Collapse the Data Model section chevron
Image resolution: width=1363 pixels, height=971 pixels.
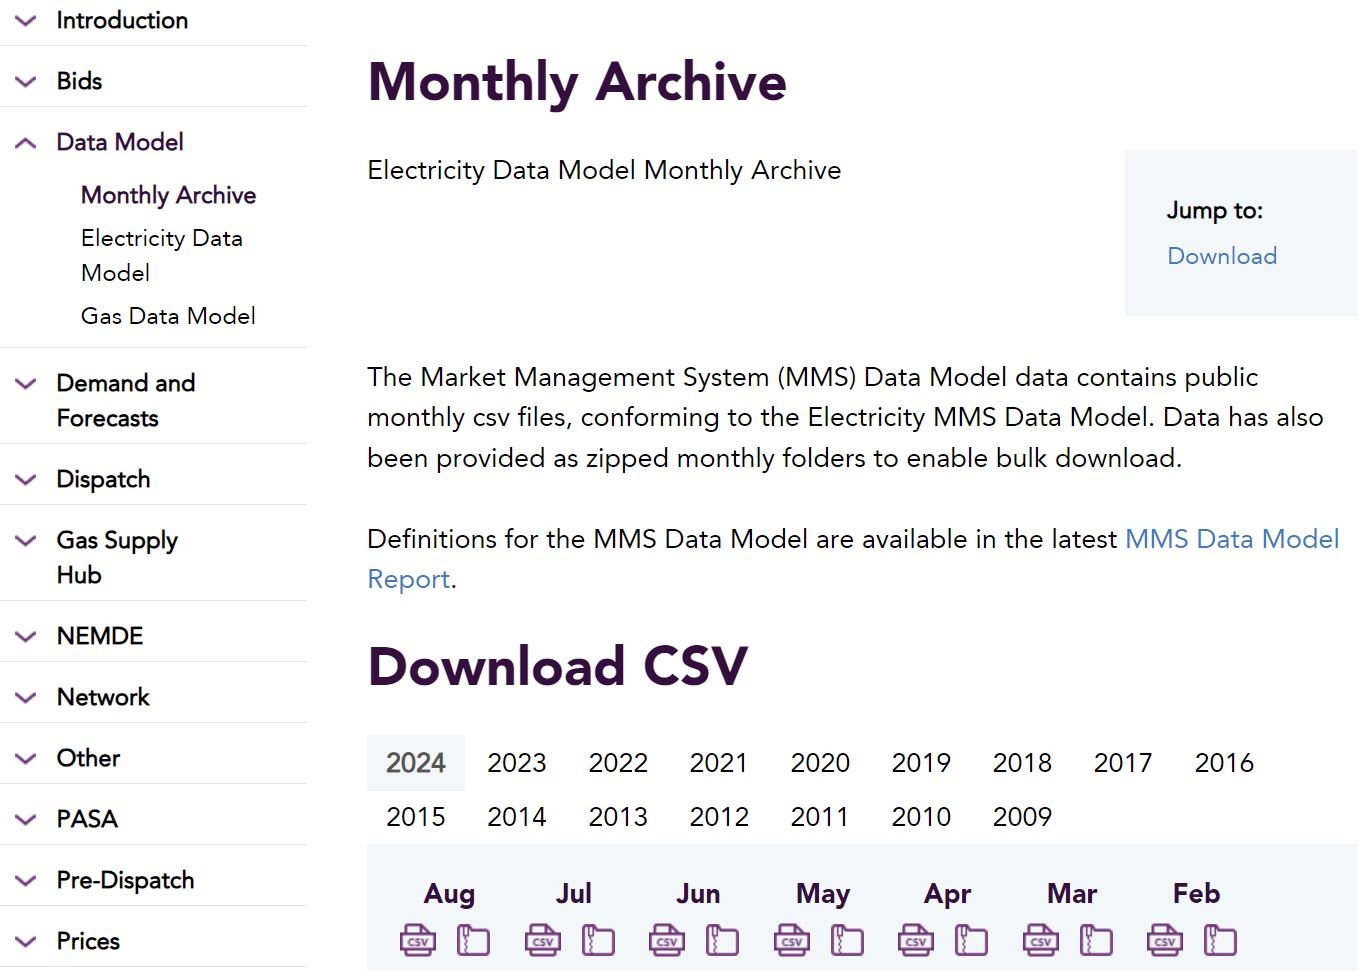26,143
